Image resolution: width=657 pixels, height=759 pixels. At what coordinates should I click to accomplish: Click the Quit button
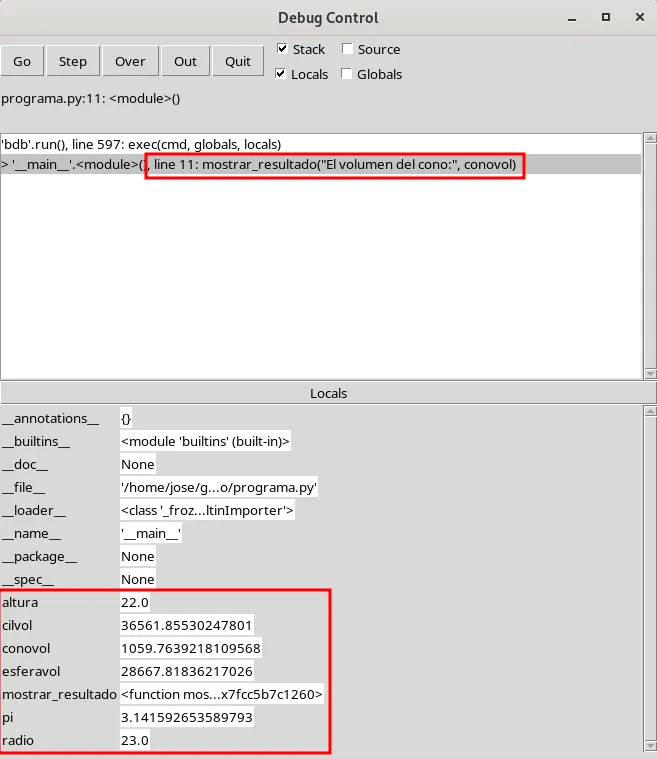[x=238, y=61]
